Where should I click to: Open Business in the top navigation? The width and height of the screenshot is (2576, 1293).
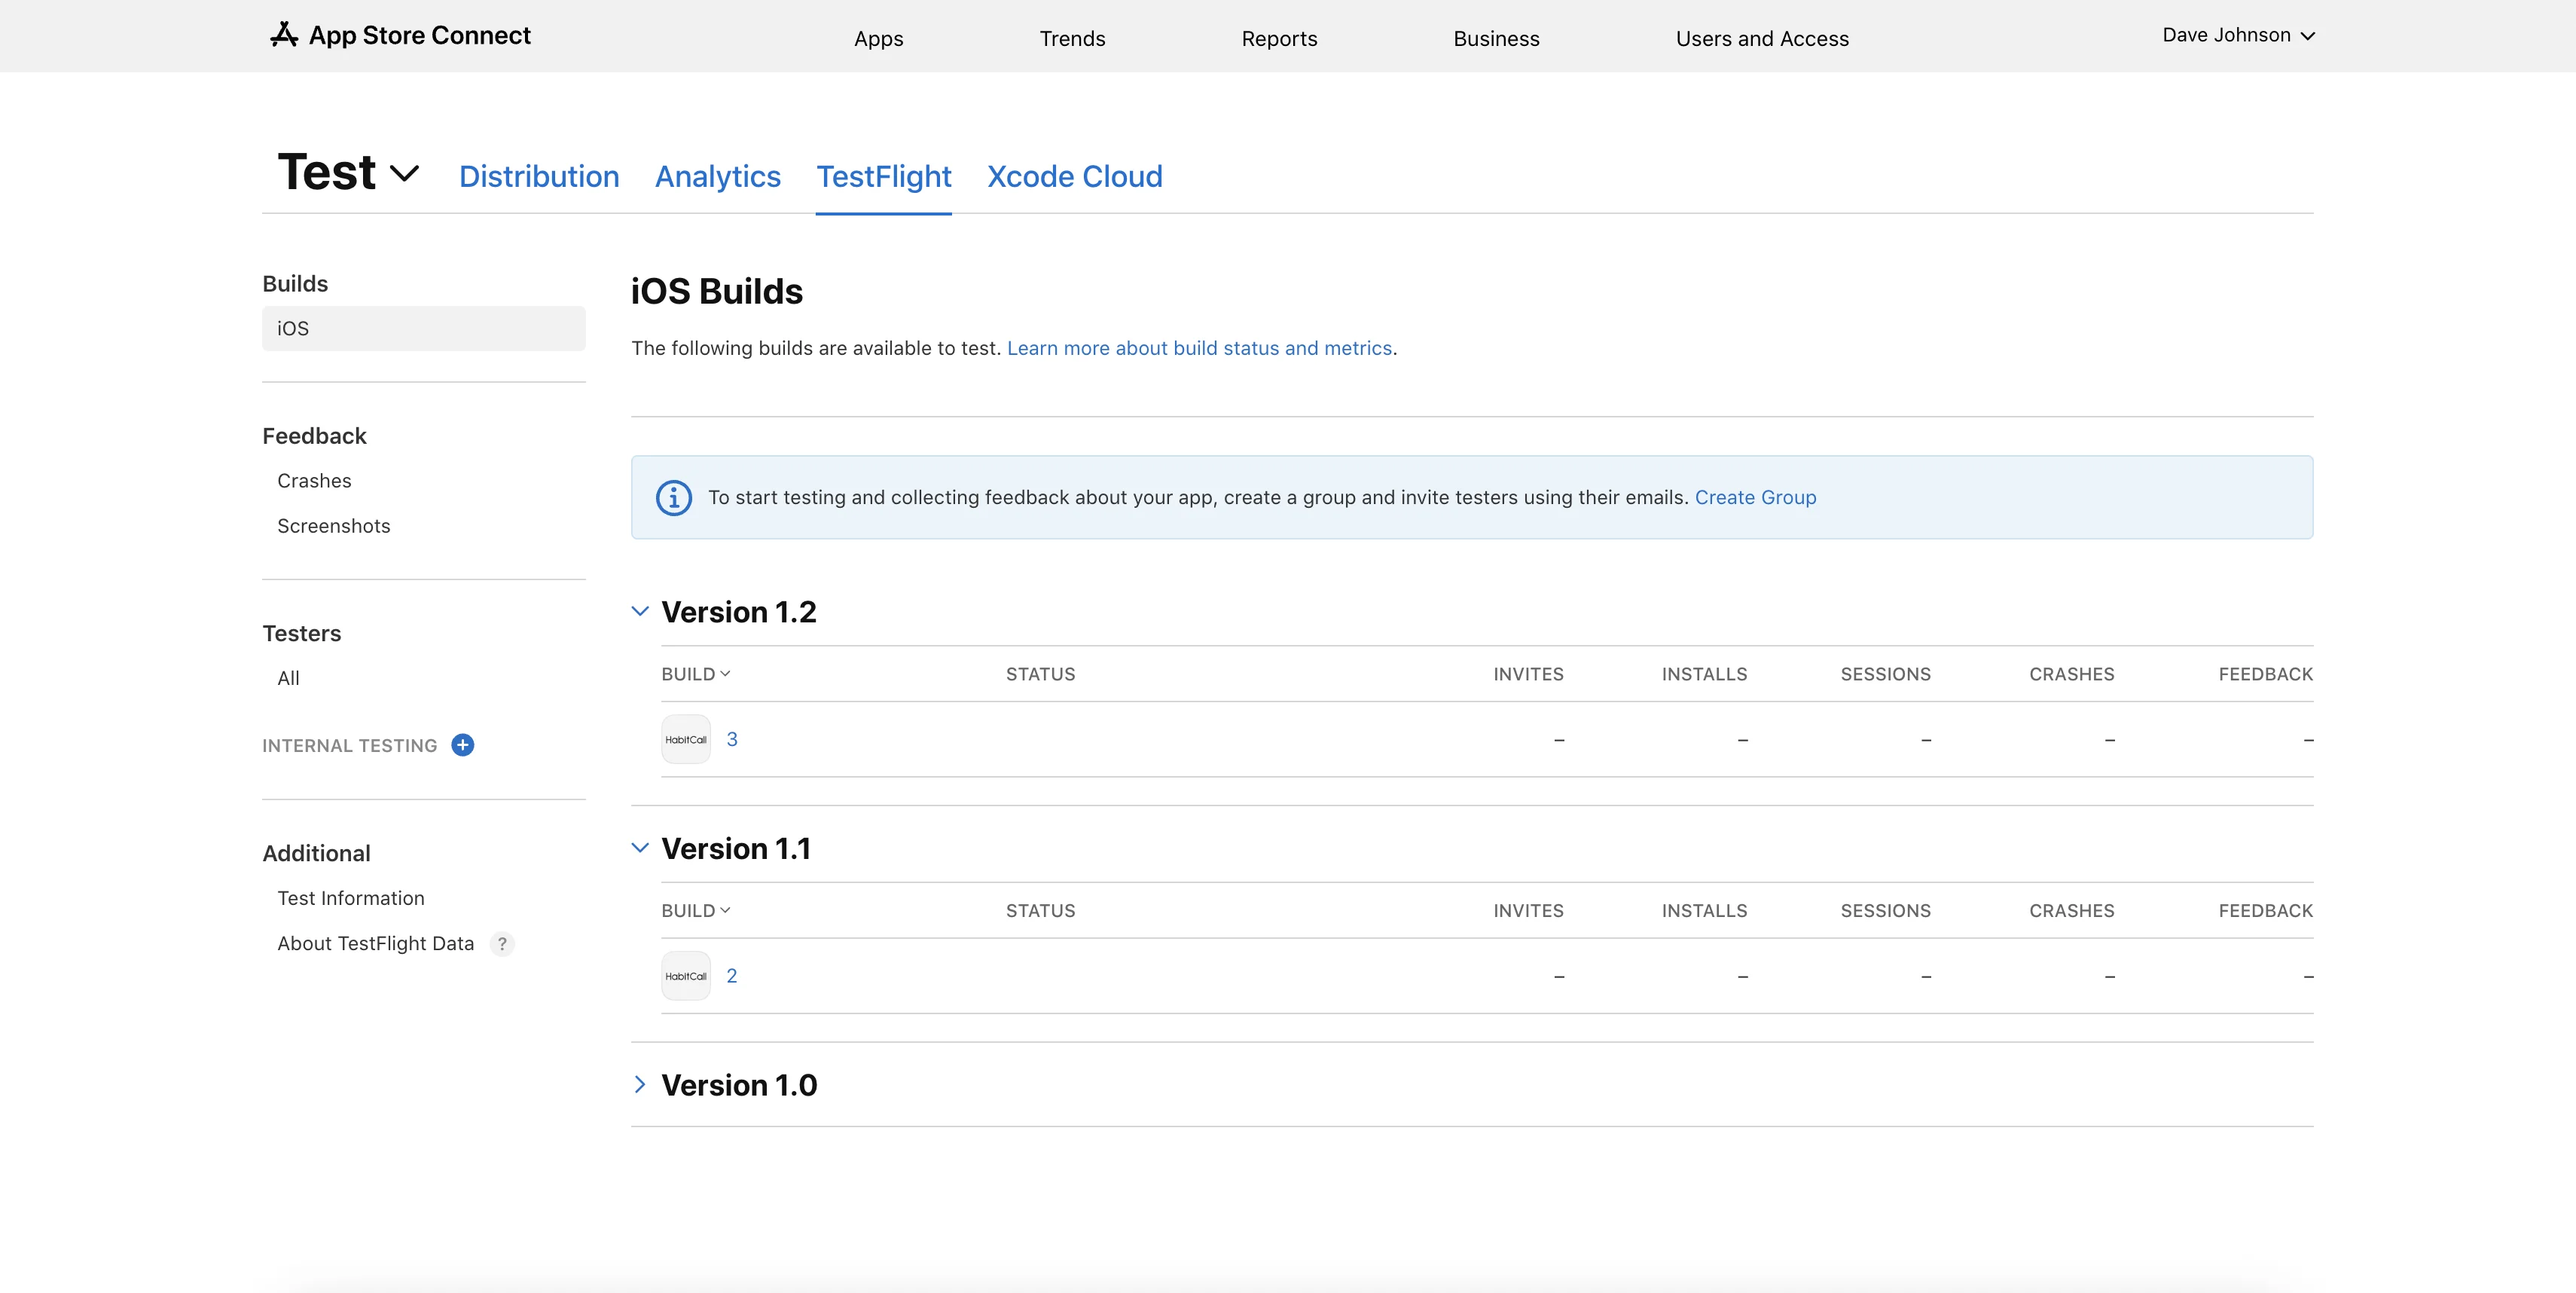1496,38
